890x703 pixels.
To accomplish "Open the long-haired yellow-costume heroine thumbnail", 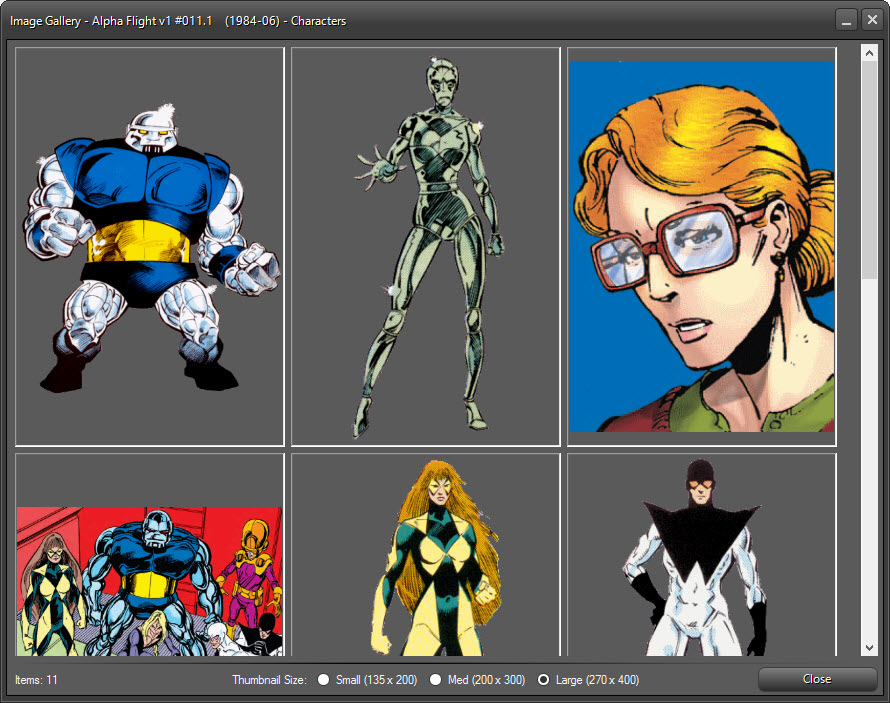I will [x=426, y=555].
